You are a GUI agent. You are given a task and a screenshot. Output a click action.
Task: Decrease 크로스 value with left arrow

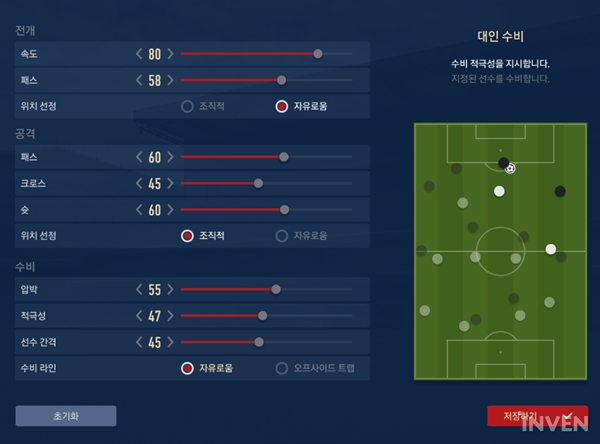(139, 183)
